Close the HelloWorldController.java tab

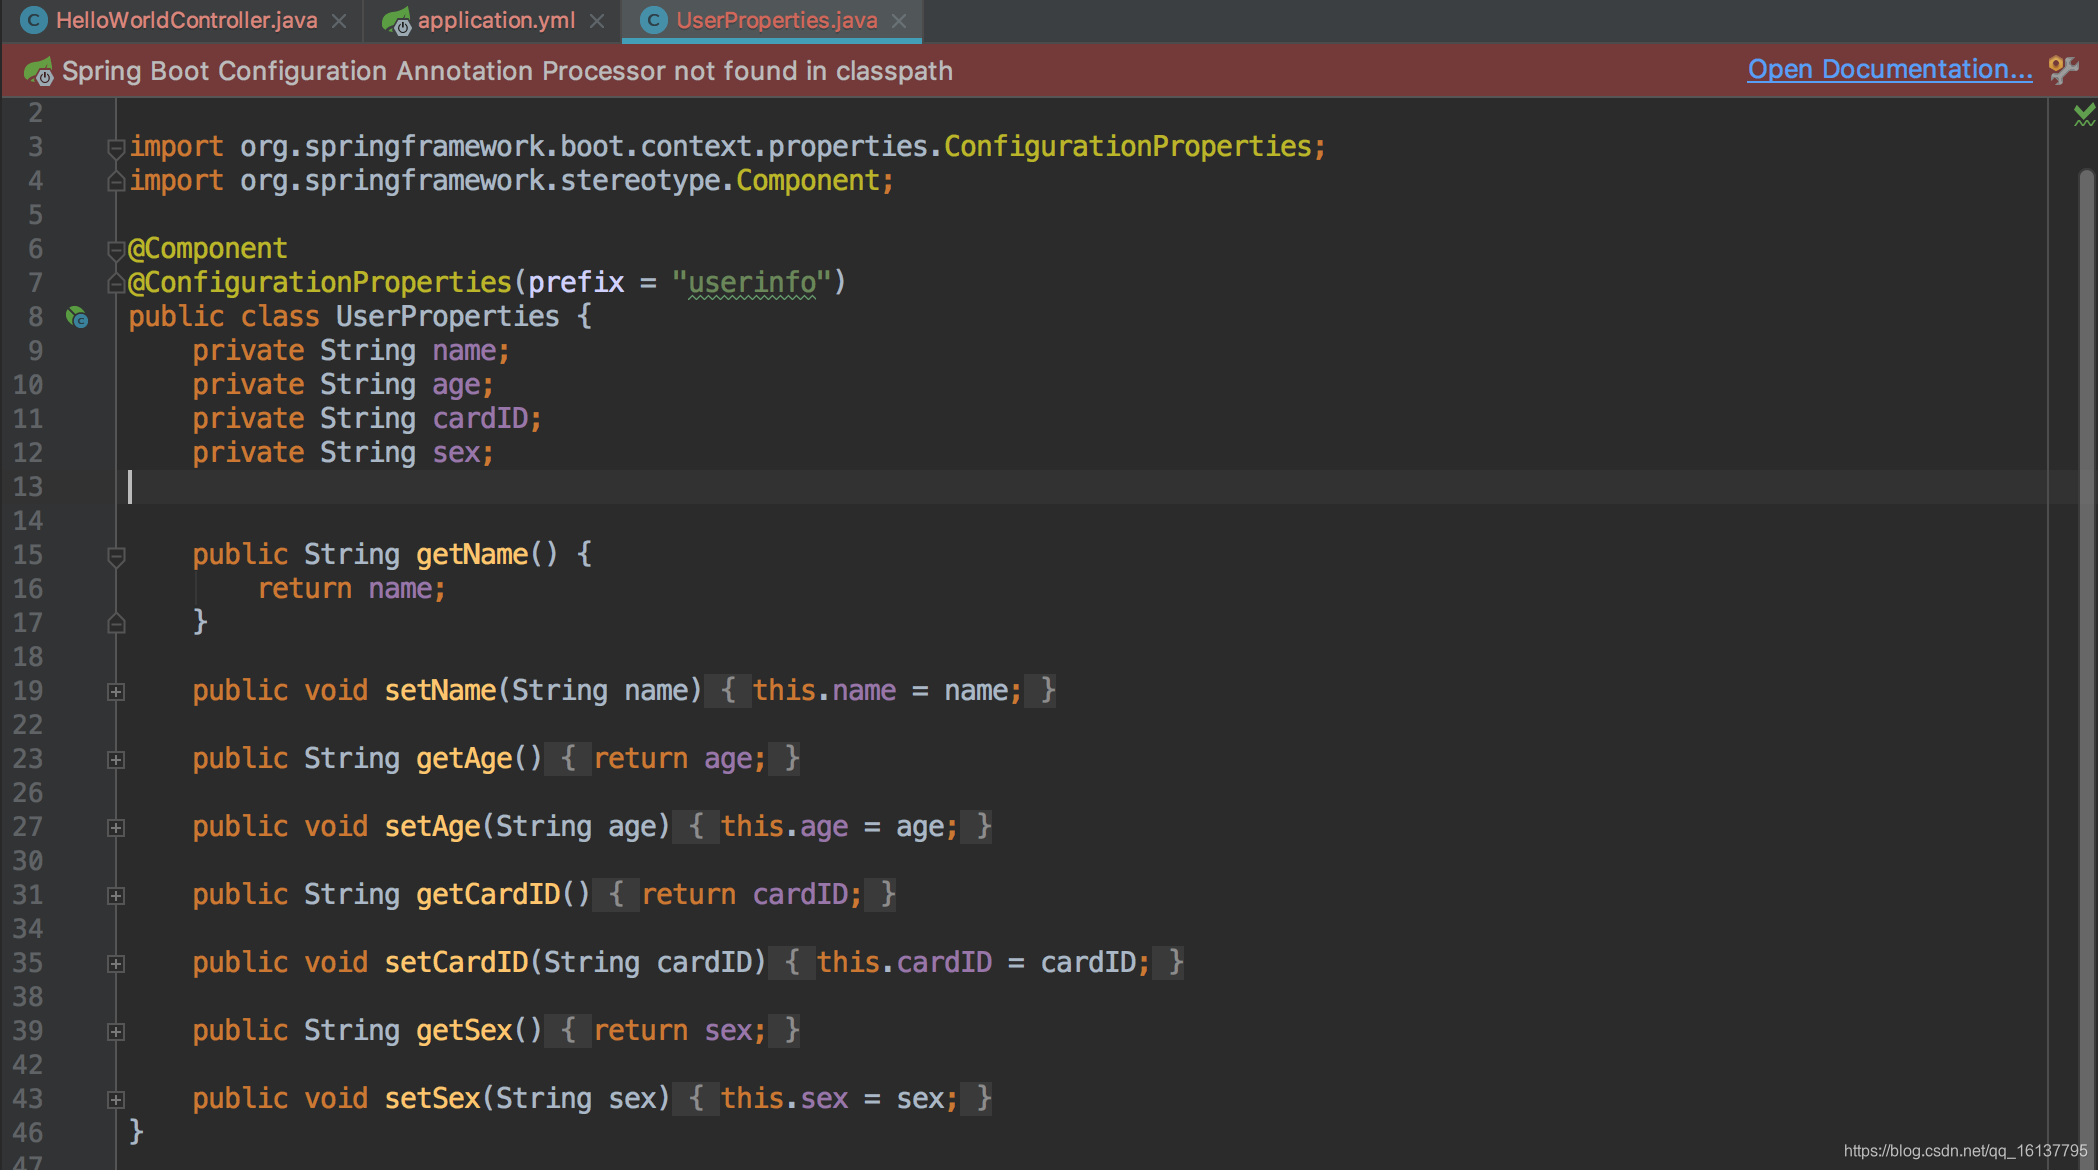point(339,21)
